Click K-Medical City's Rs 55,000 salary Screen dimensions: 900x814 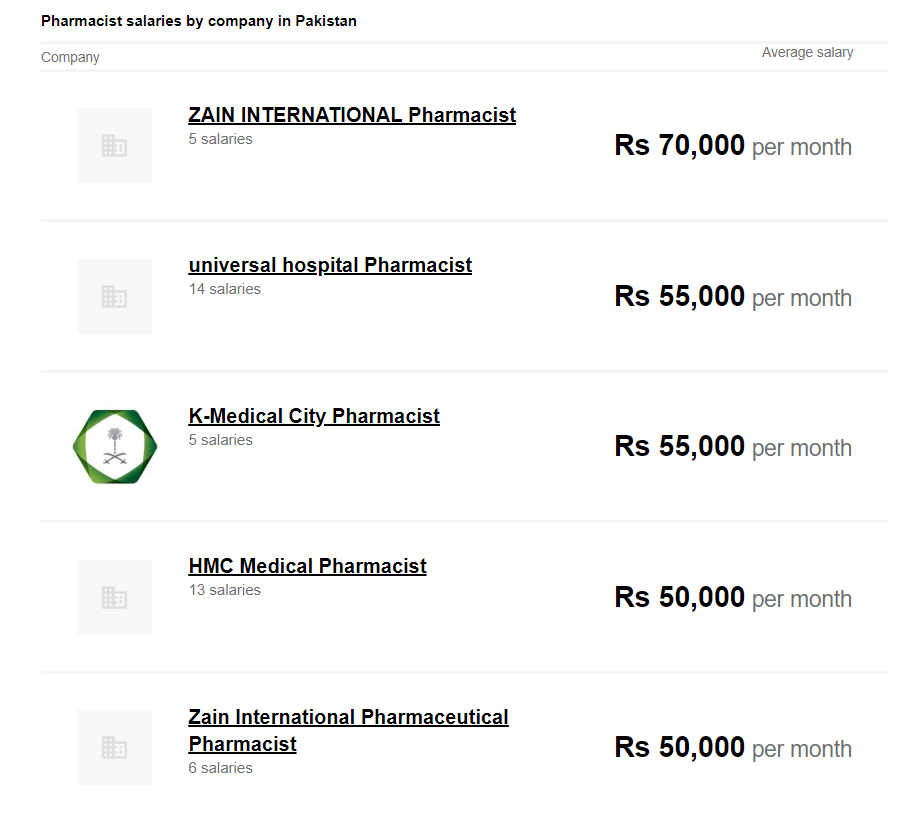tap(732, 447)
